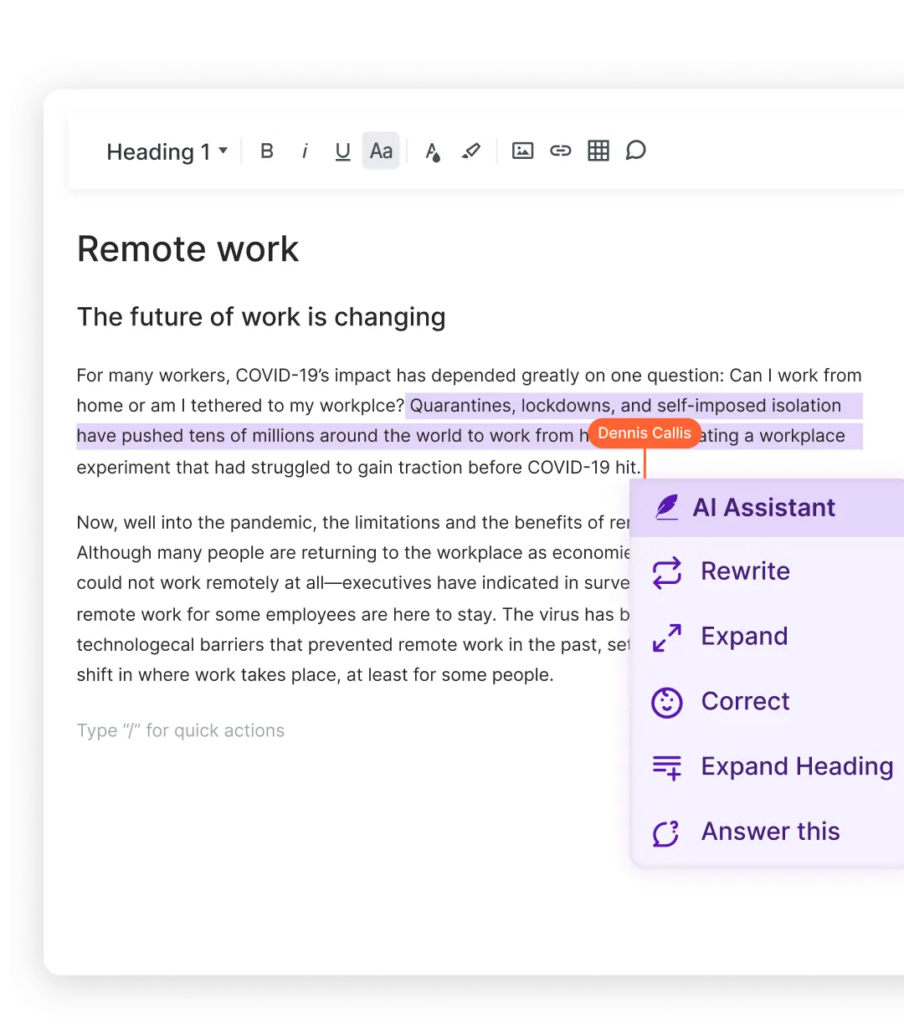Image resolution: width=904 pixels, height=1024 pixels.
Task: Toggle italic formatting
Action: [304, 151]
